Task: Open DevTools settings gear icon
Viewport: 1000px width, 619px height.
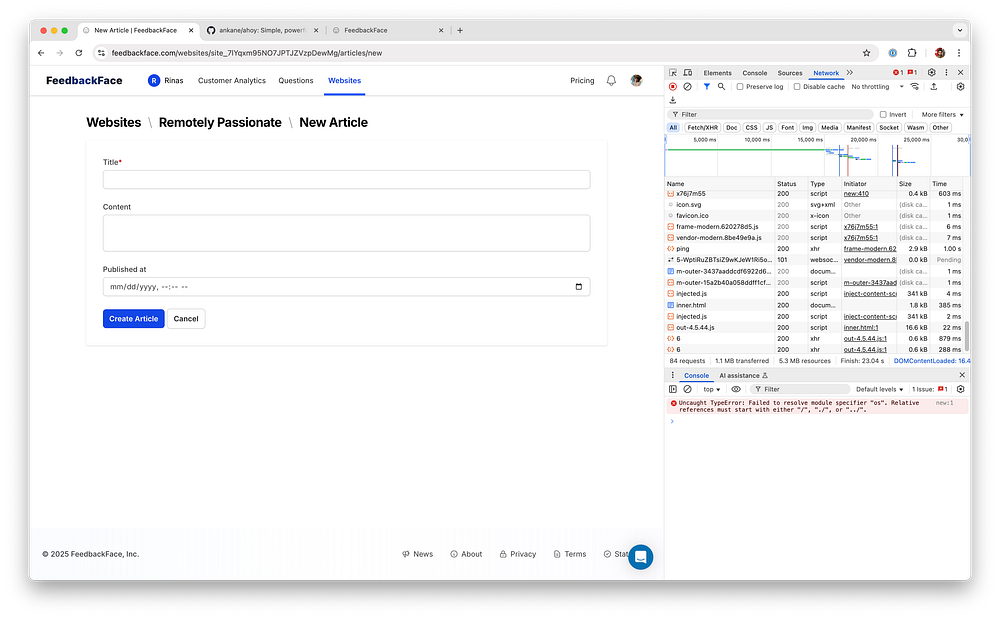Action: [x=932, y=73]
